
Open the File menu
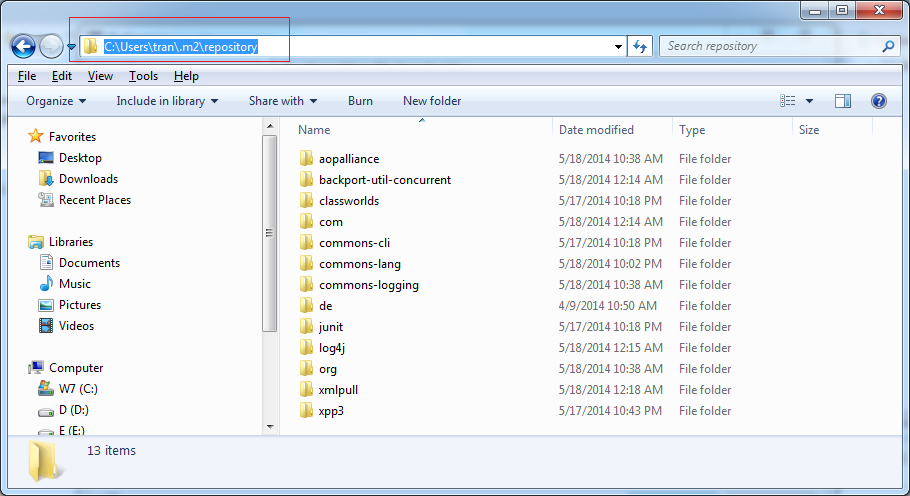coord(27,76)
